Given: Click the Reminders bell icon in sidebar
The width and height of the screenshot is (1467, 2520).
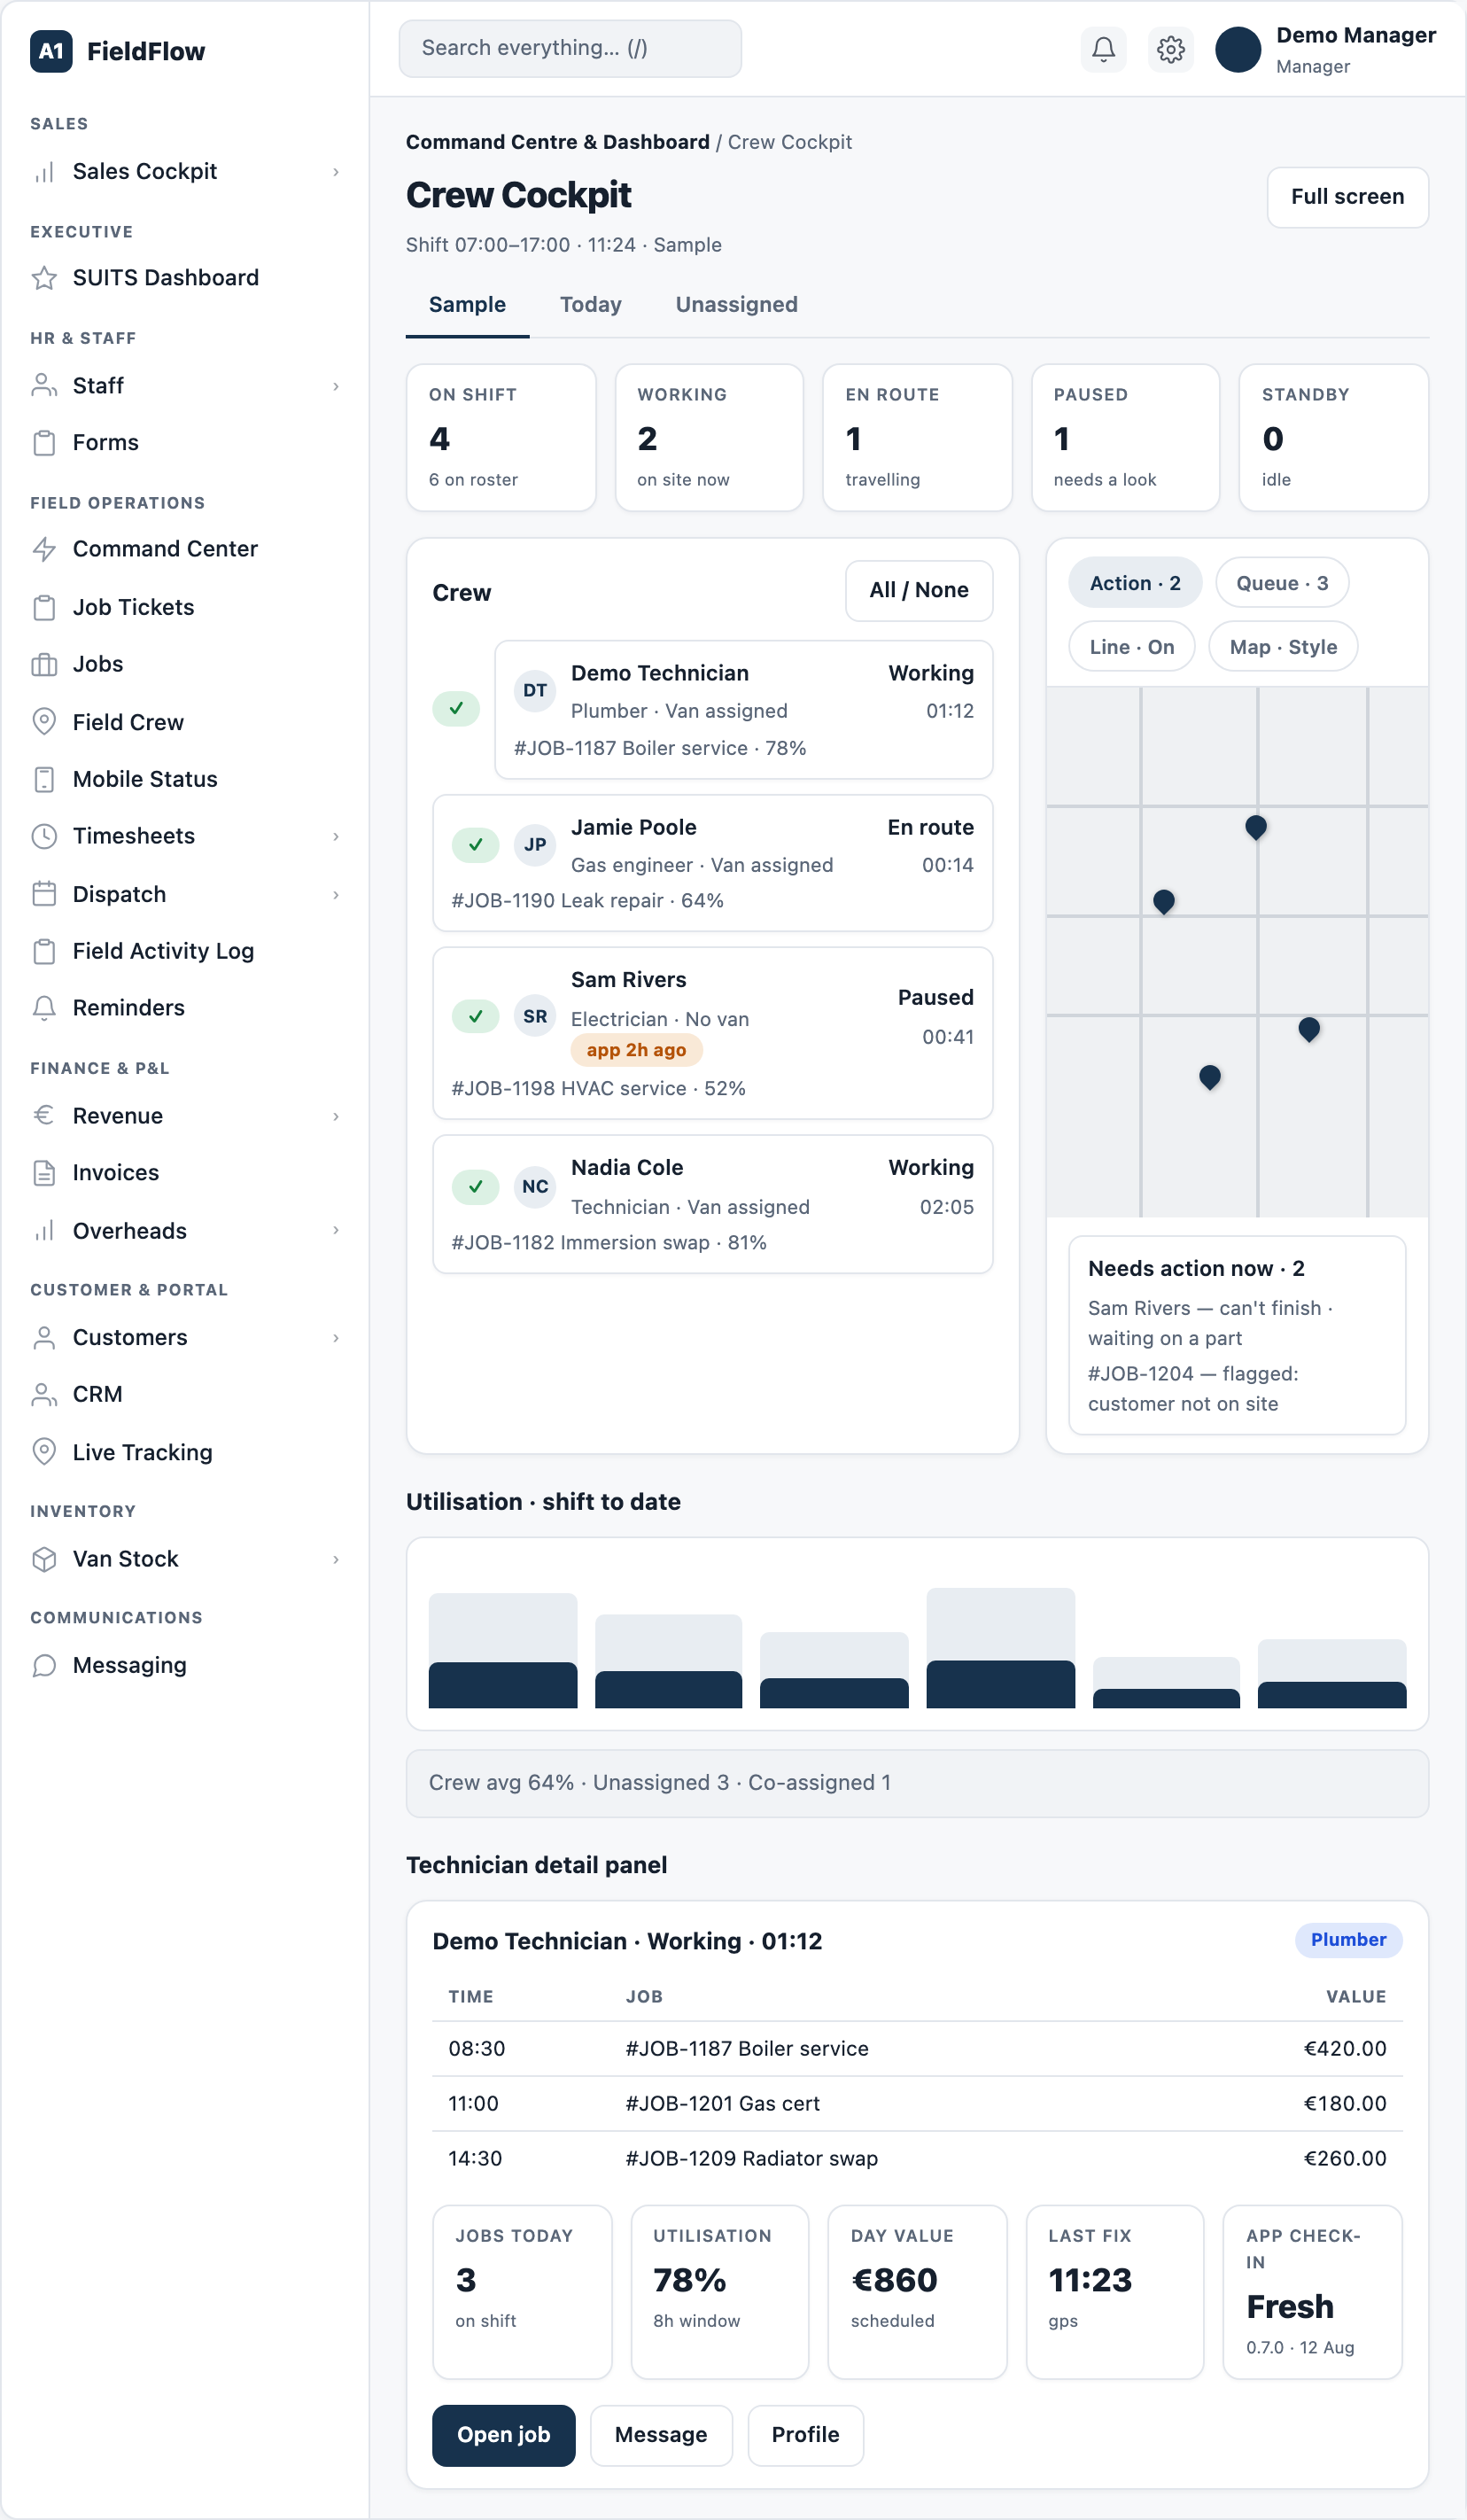Looking at the screenshot, I should [44, 1008].
